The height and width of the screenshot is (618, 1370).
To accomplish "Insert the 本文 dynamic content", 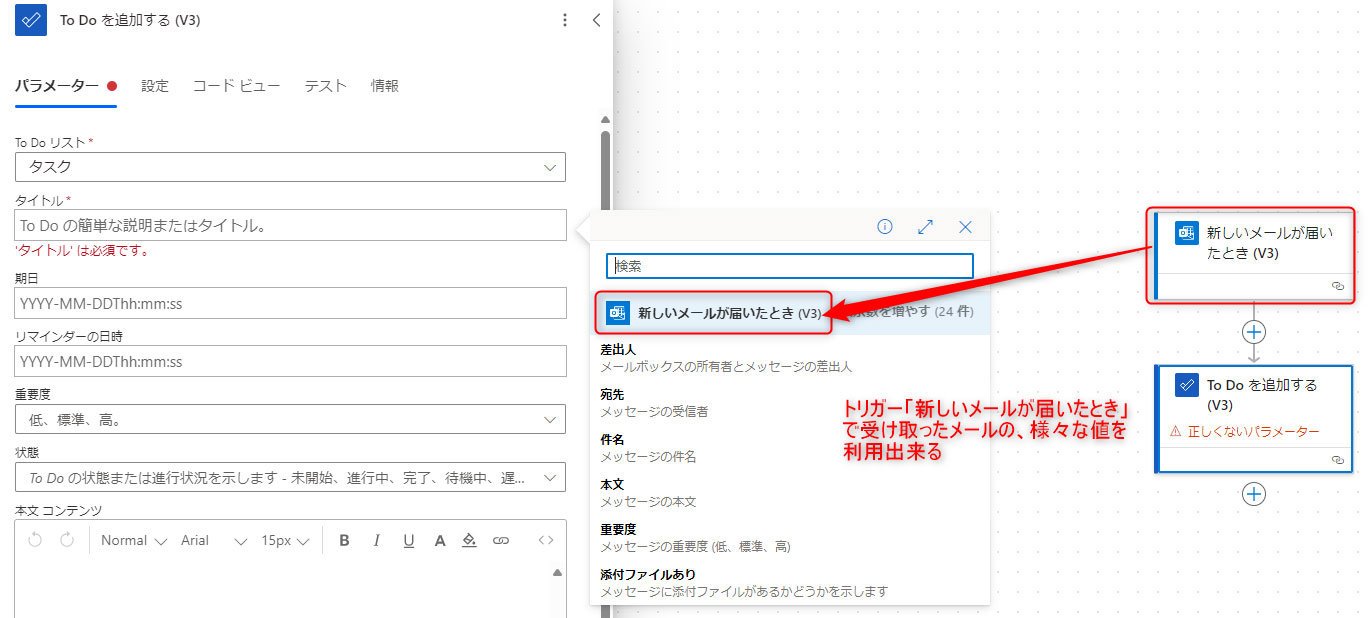I will (790, 493).
